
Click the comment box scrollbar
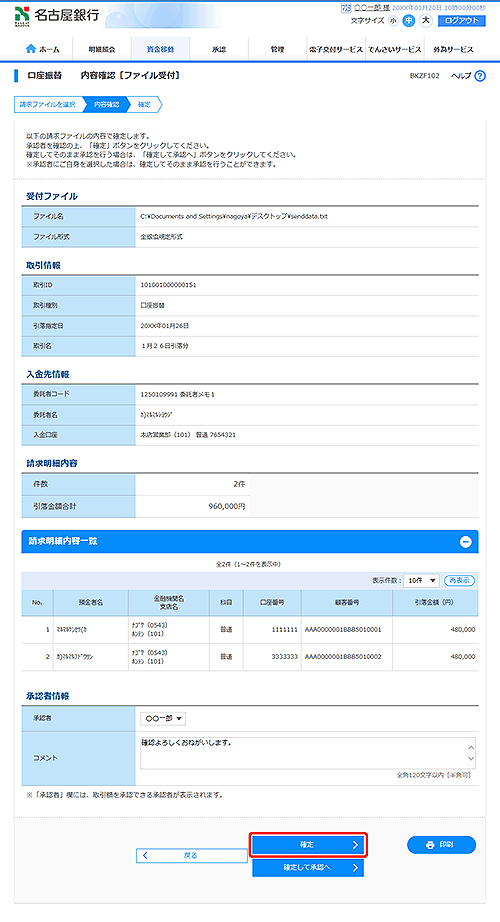471,753
